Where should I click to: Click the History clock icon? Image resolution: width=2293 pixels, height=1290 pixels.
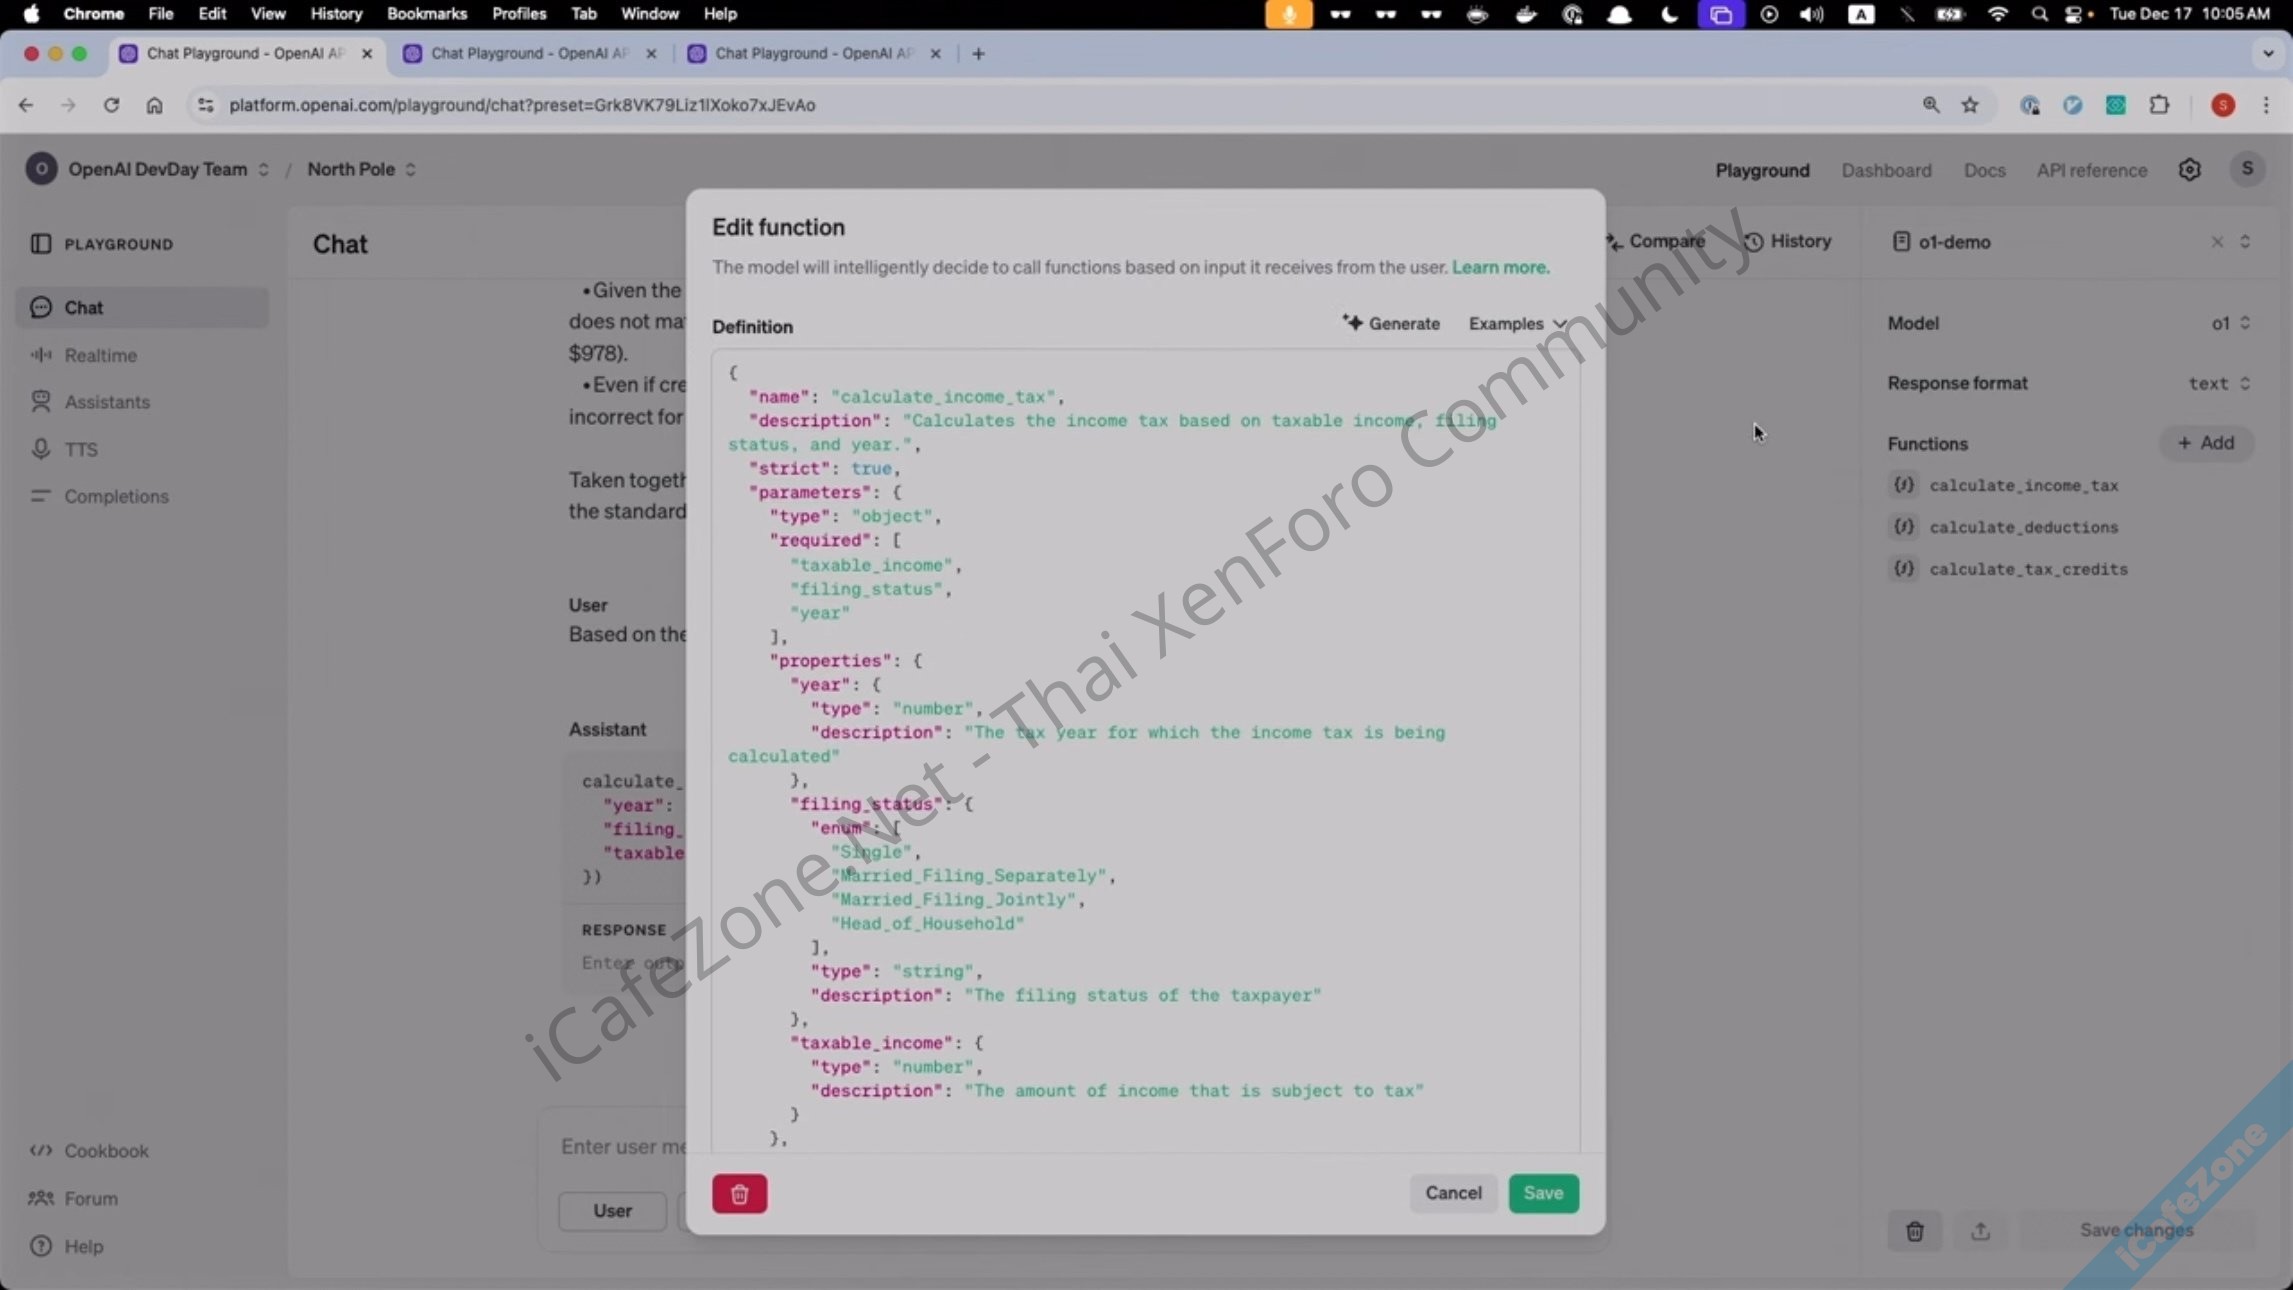[1754, 242]
